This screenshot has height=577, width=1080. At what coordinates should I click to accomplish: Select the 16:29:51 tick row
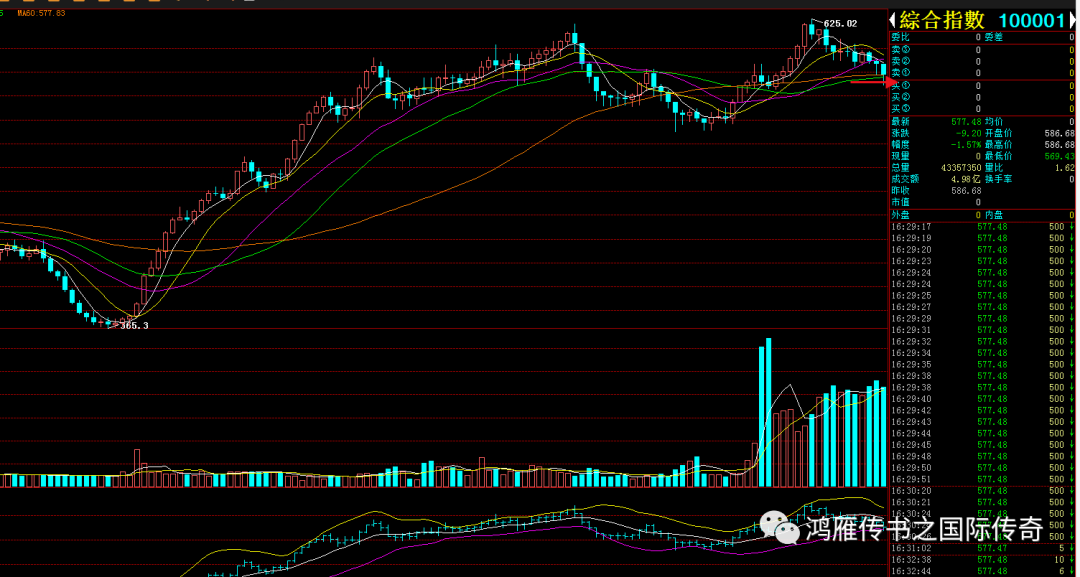tap(982, 479)
